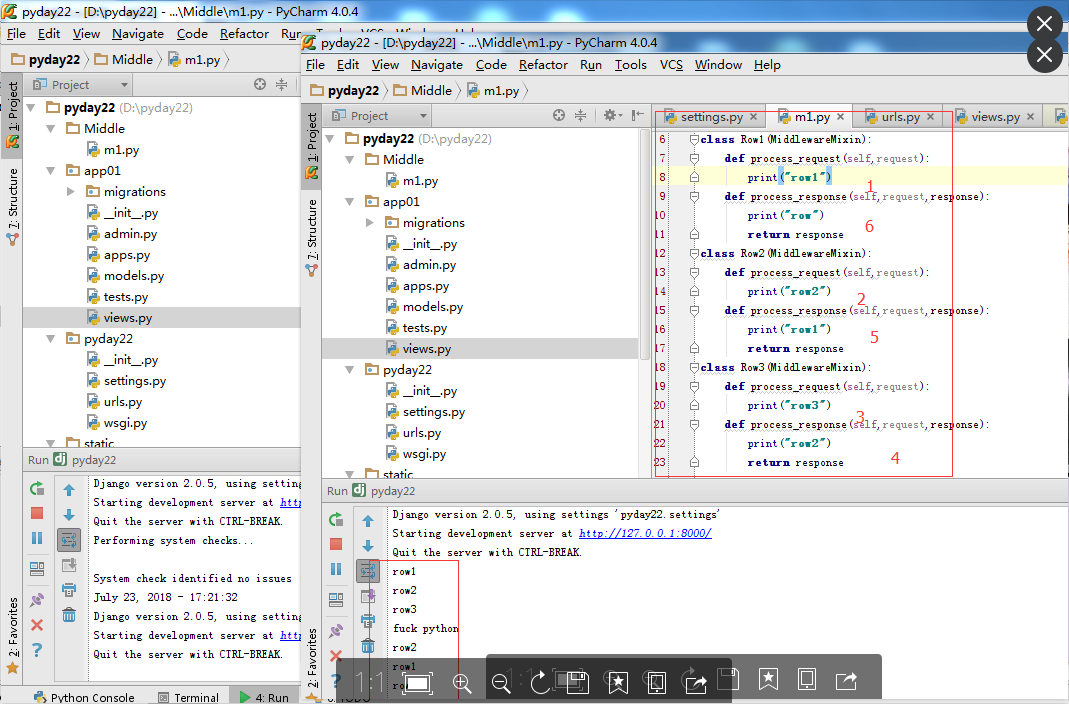Close the settings.py editor tab
This screenshot has height=704, width=1069.
755,117
